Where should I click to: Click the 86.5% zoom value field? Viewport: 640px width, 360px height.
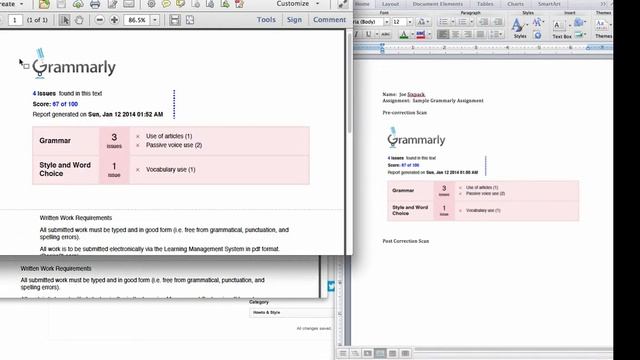point(137,20)
